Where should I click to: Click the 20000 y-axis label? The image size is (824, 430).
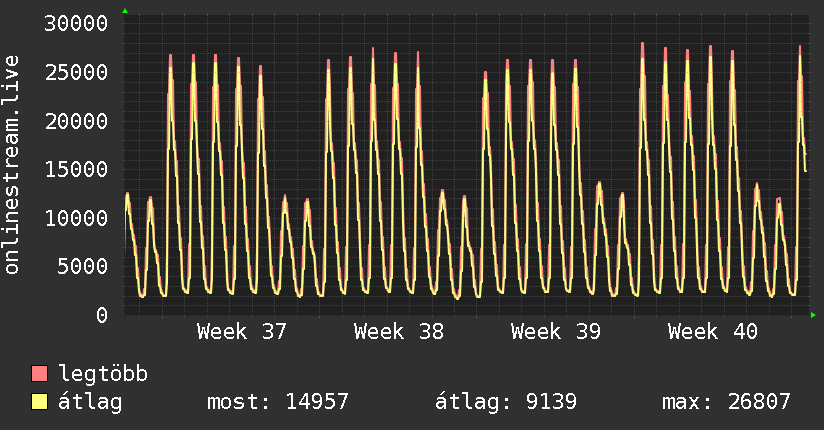tap(76, 121)
